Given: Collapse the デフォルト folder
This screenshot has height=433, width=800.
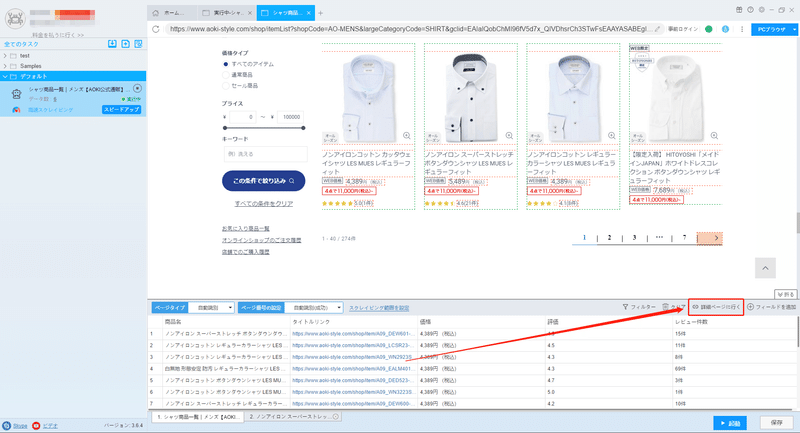Looking at the screenshot, I should tap(5, 77).
